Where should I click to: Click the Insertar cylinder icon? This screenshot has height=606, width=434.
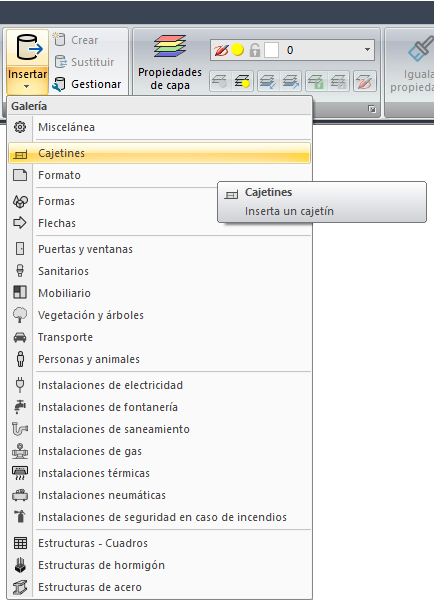point(29,48)
